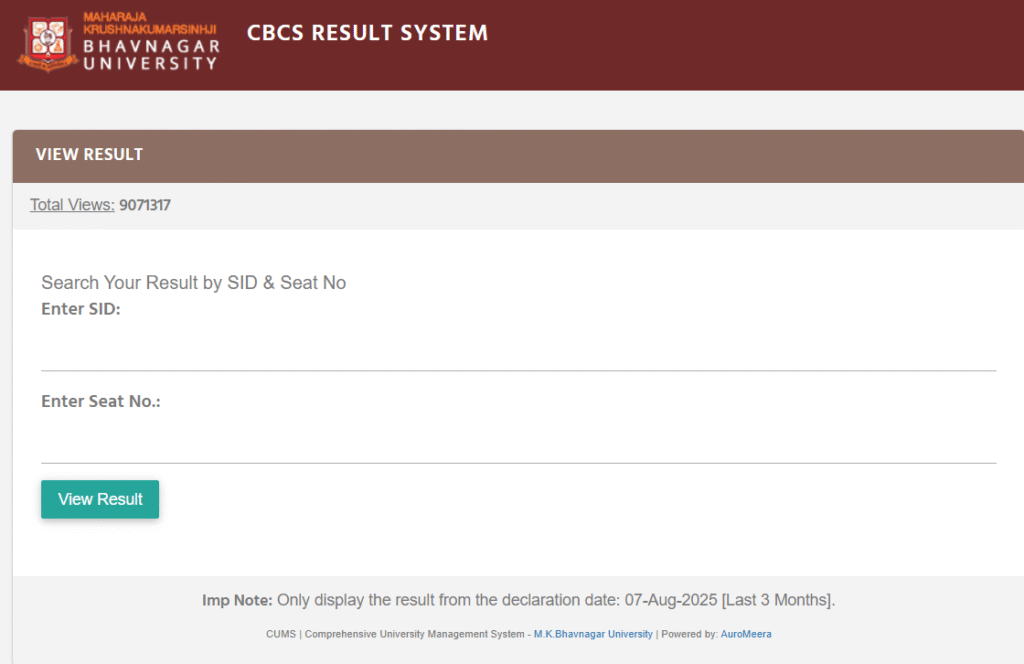Click the Enter Seat No. label
The width and height of the screenshot is (1024, 664).
click(101, 401)
